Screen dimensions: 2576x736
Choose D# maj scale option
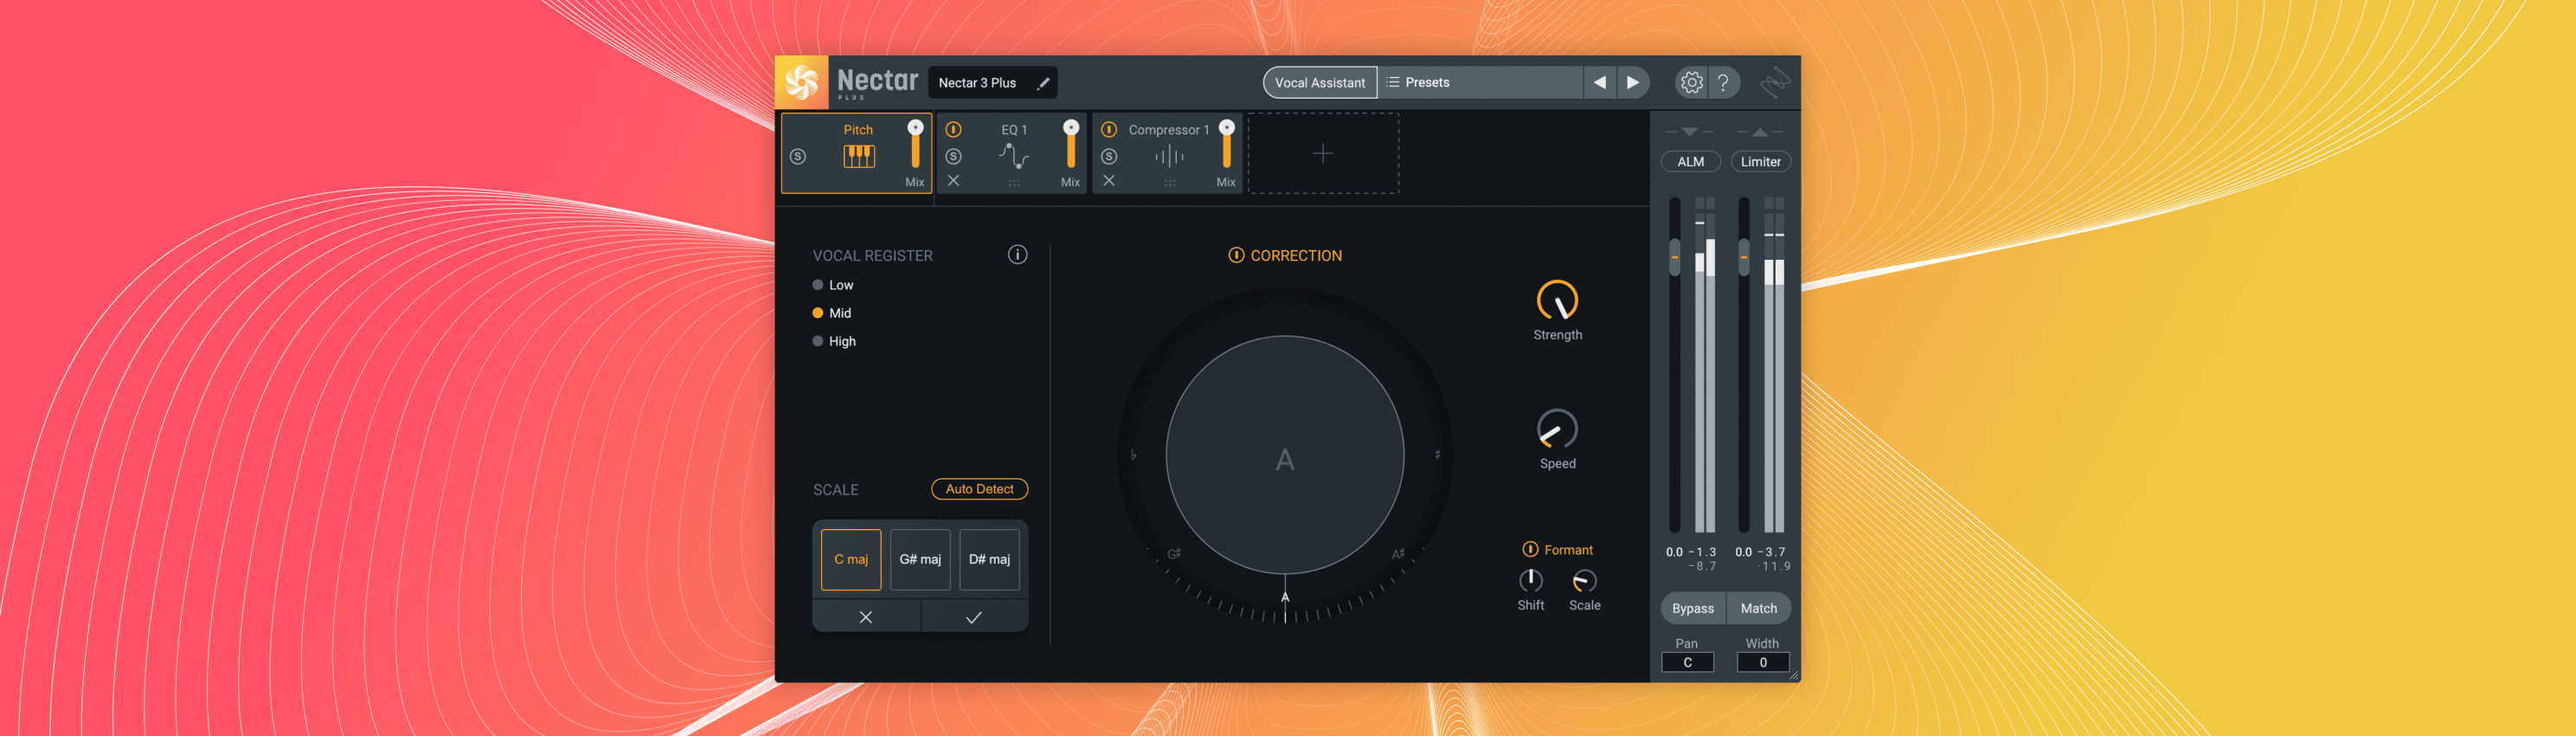[989, 559]
